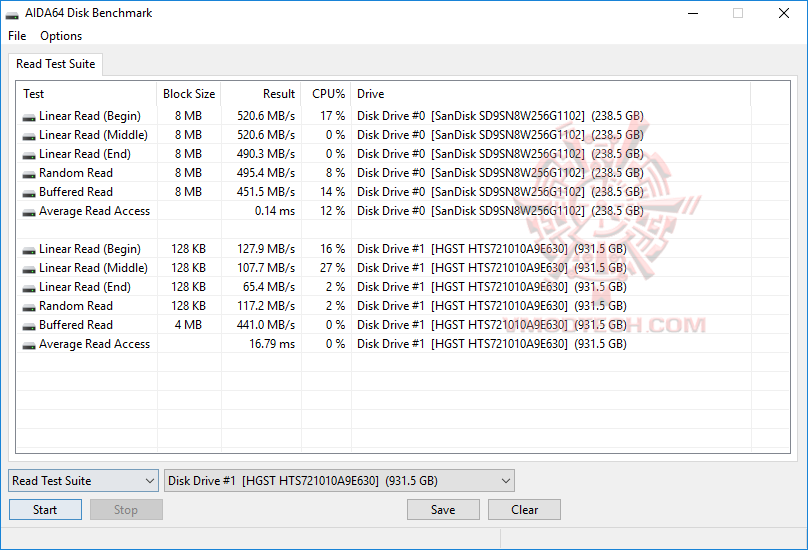Viewport: 808px width, 550px height.
Task: Click drive icon beside SanDisk Linear Read (Begin)
Action: pyautogui.click(x=29, y=118)
